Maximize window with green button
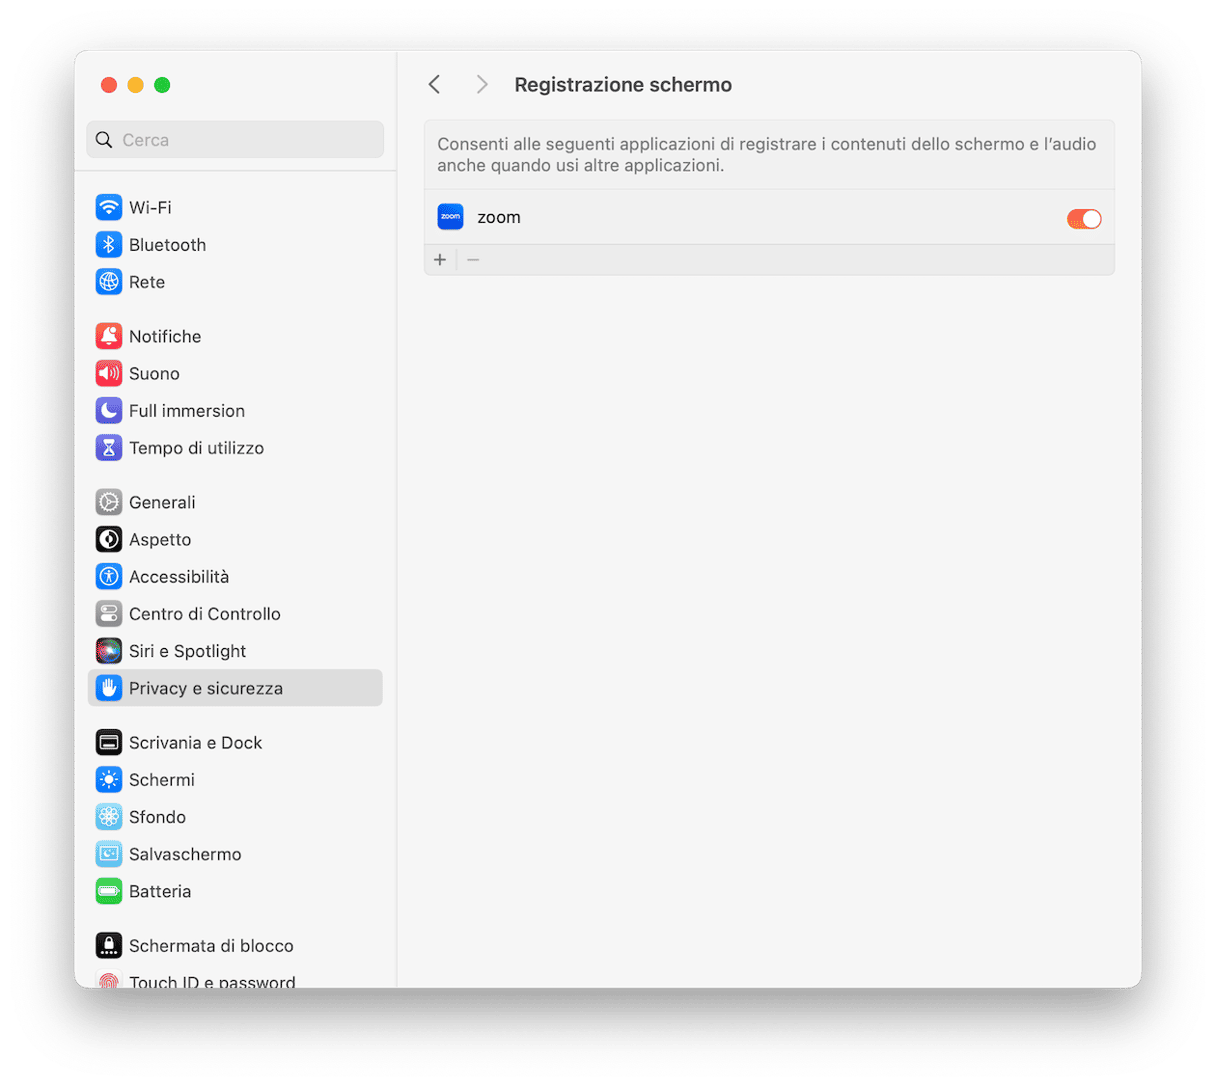Viewport: 1216px width, 1086px height. [x=162, y=85]
